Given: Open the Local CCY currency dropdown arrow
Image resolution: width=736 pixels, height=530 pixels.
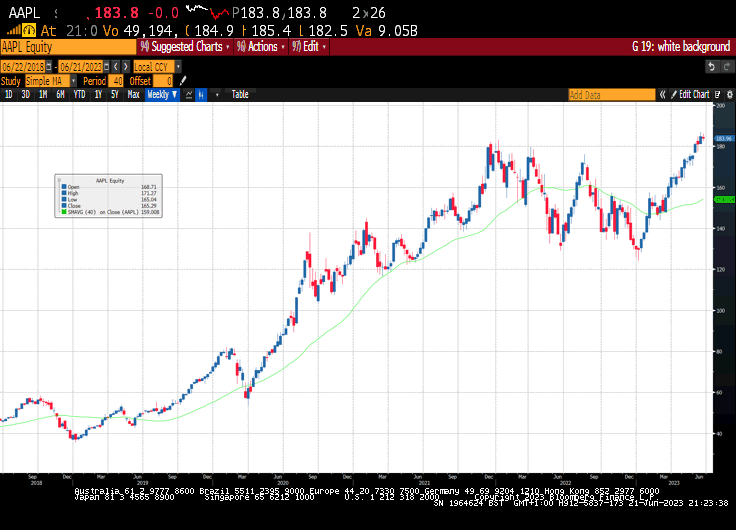Looking at the screenshot, I should click(178, 67).
